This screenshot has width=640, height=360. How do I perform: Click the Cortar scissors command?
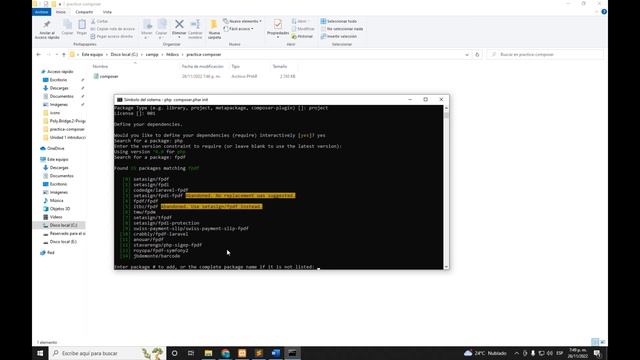100,21
